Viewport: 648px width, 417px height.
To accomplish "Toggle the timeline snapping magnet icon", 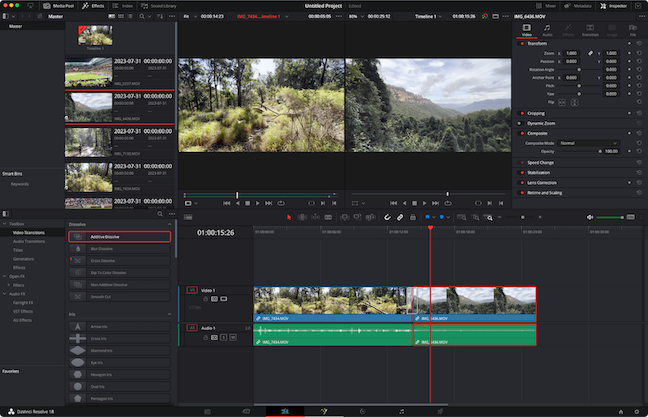I will 387,217.
